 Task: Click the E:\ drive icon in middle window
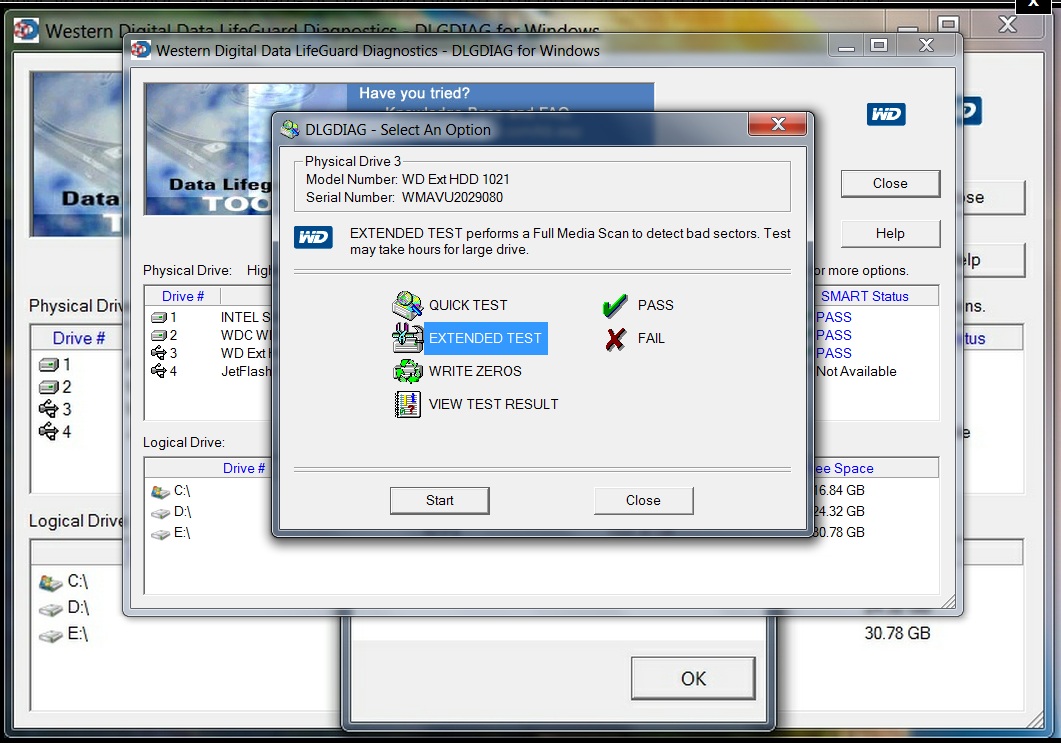pyautogui.click(x=160, y=534)
